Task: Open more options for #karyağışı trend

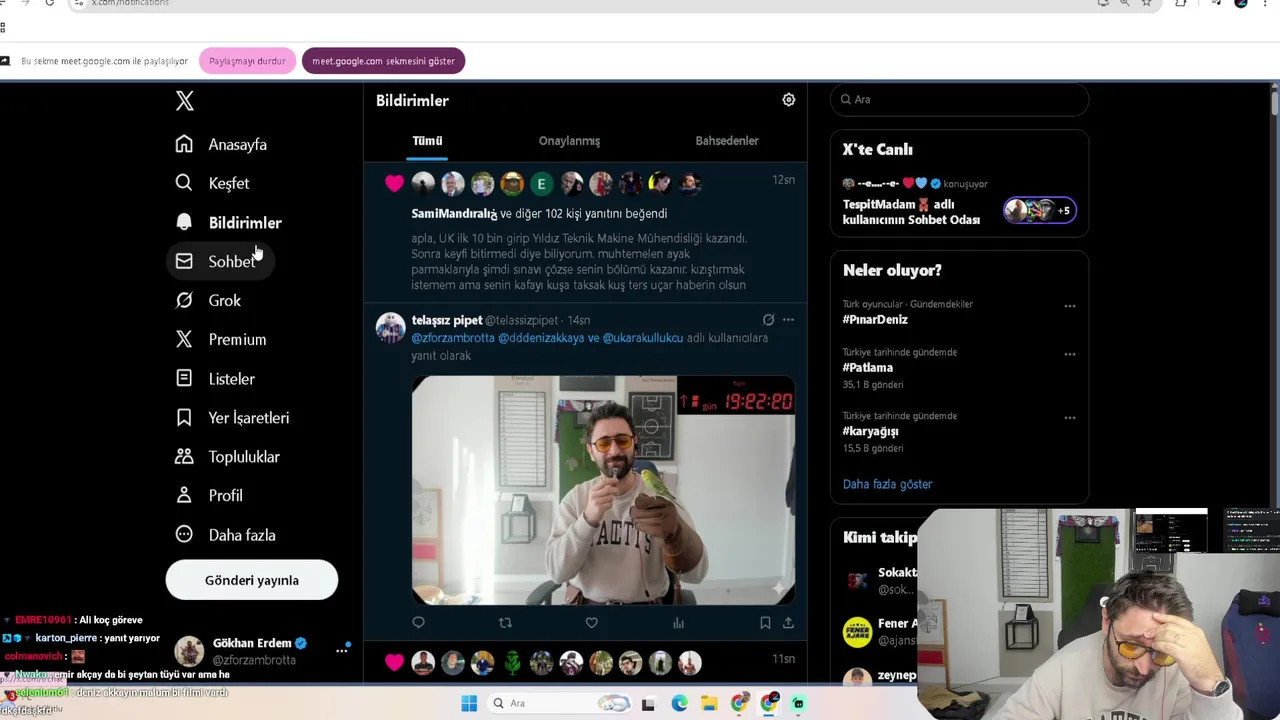Action: click(x=1070, y=418)
